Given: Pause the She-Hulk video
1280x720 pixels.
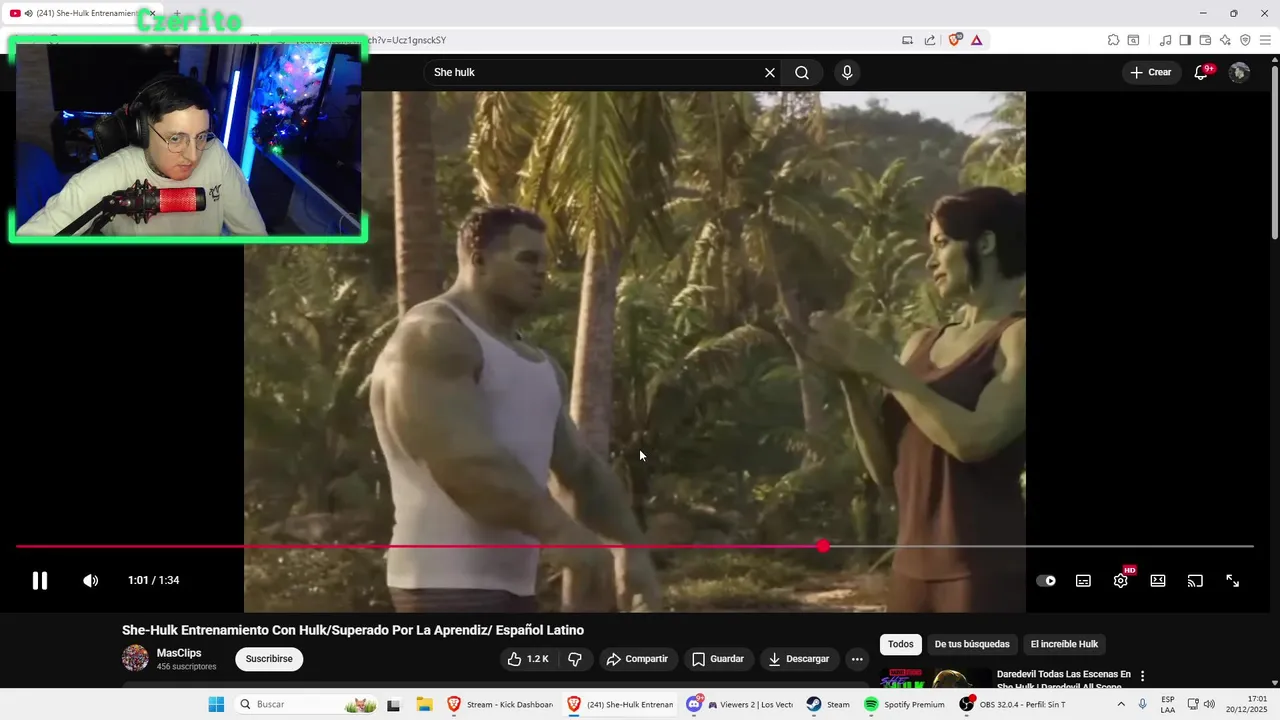Looking at the screenshot, I should coord(40,580).
